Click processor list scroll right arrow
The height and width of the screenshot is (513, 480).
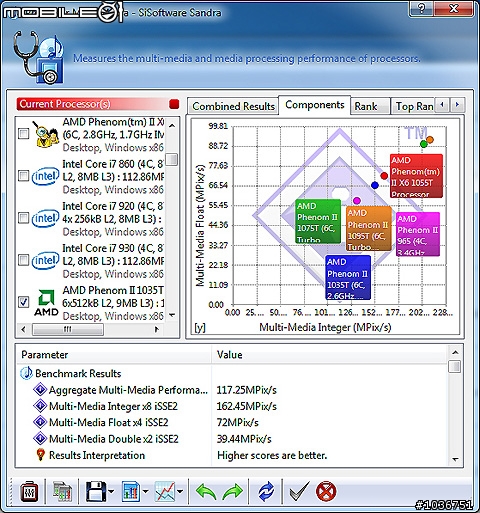coord(156,329)
